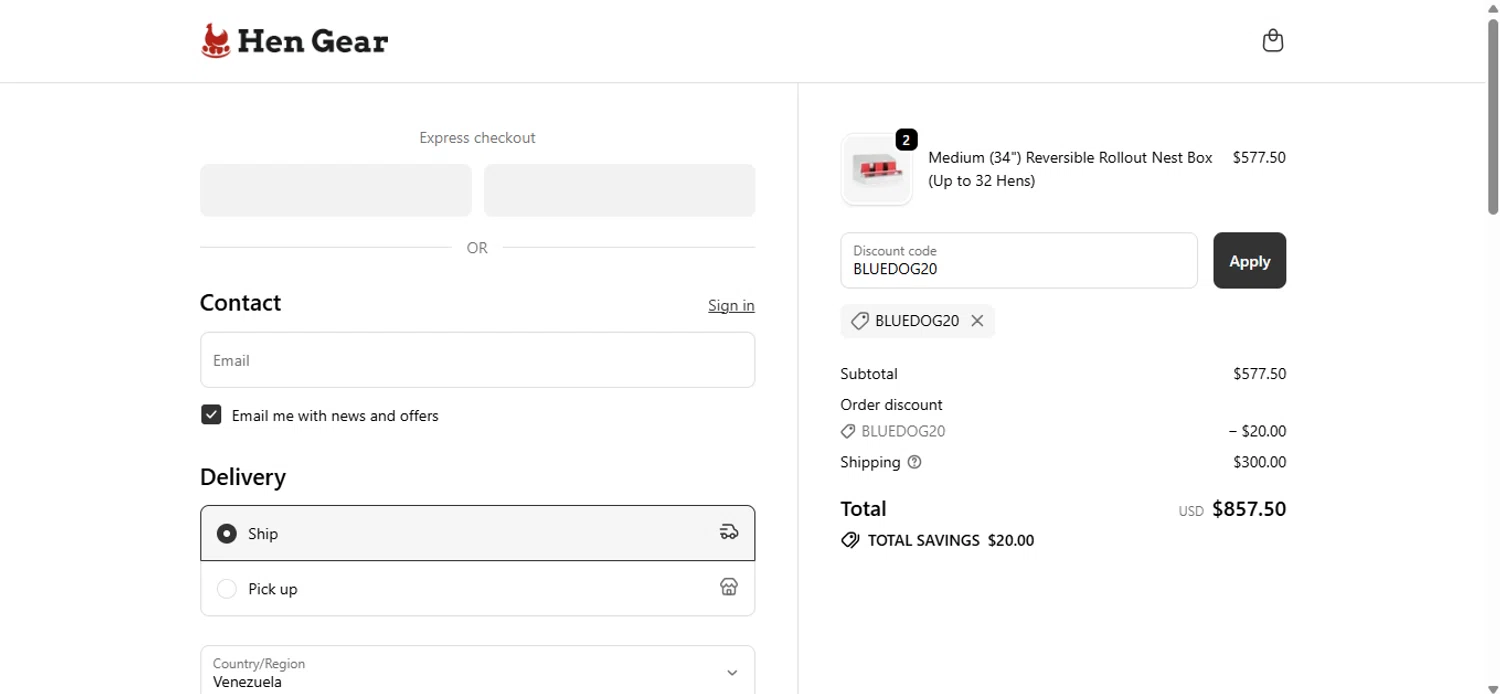Select the Ship delivery radio button
This screenshot has width=1500, height=694.
pyautogui.click(x=227, y=533)
